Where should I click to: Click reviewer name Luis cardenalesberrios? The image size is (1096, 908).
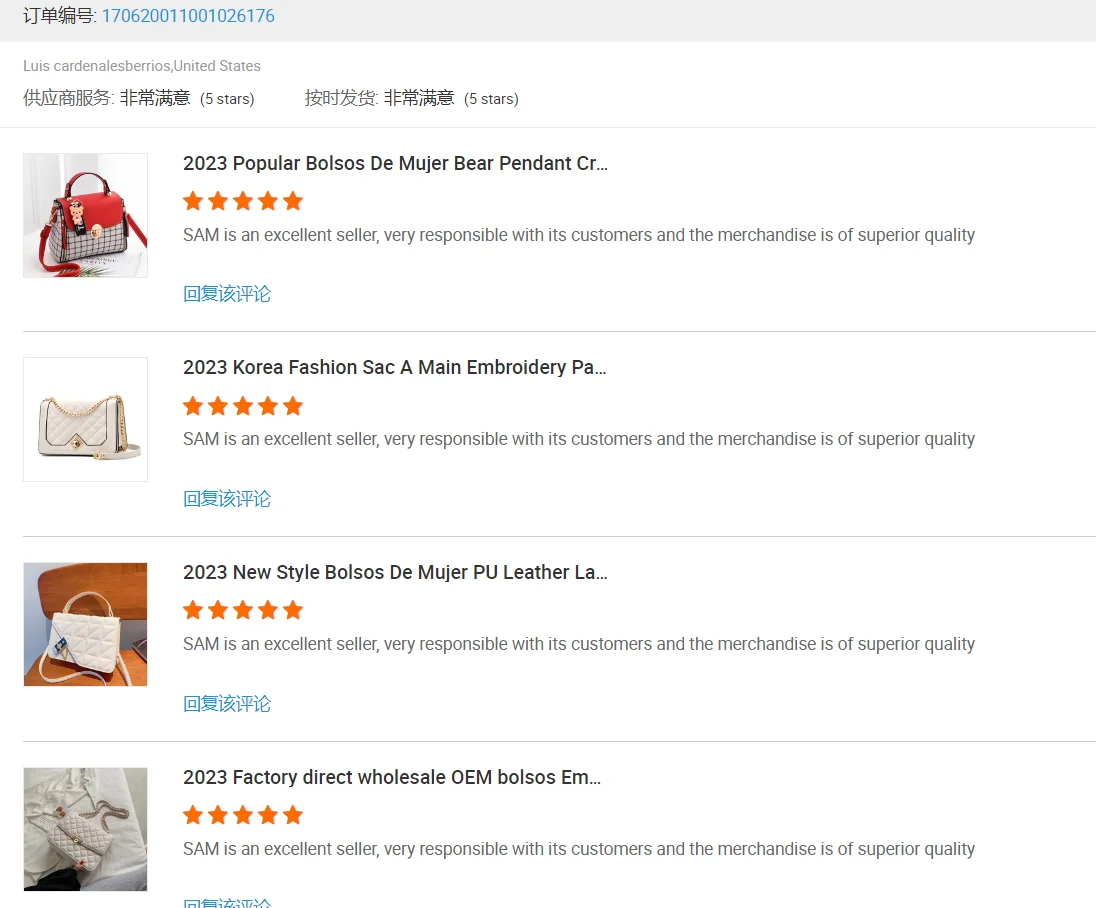[97, 66]
